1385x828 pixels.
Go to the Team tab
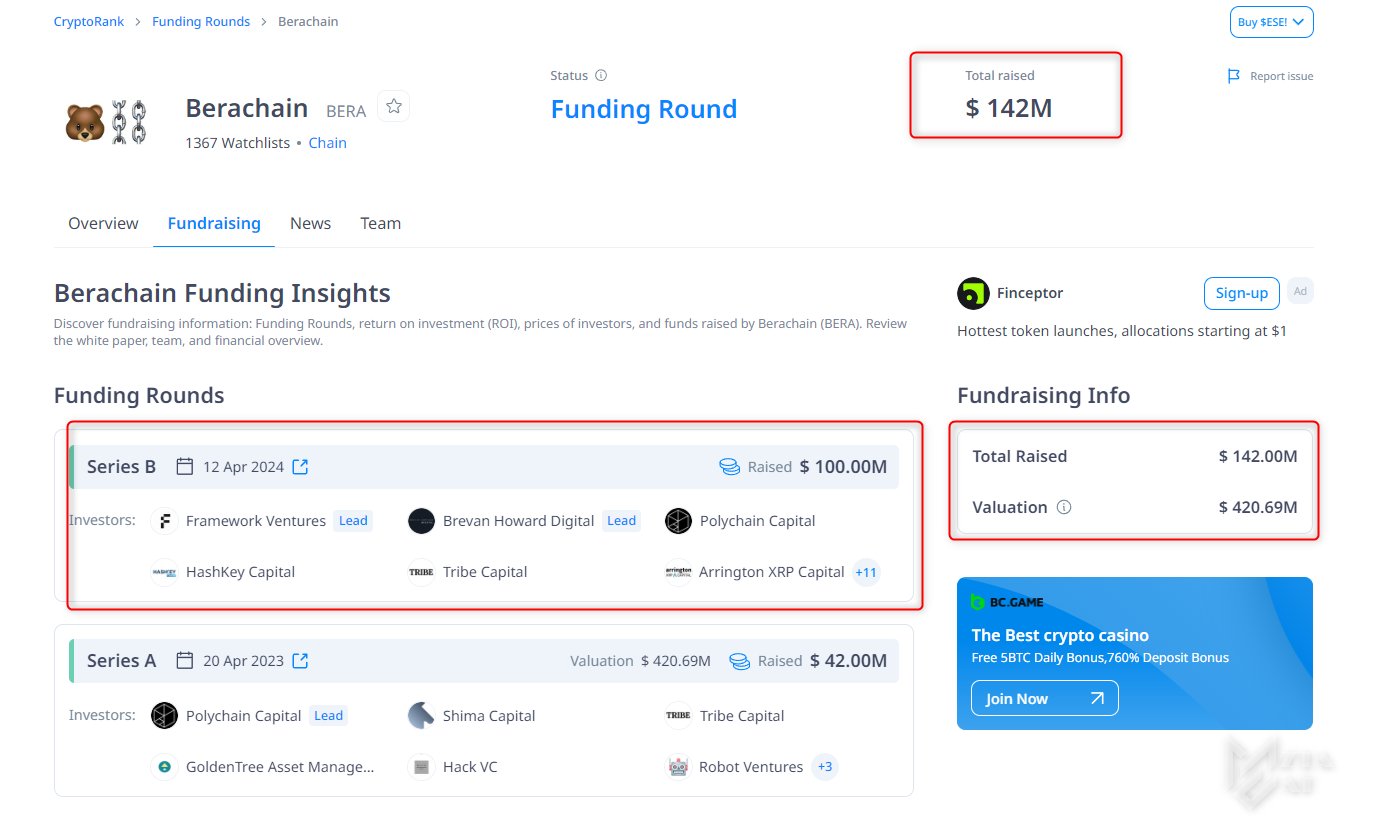pos(380,224)
